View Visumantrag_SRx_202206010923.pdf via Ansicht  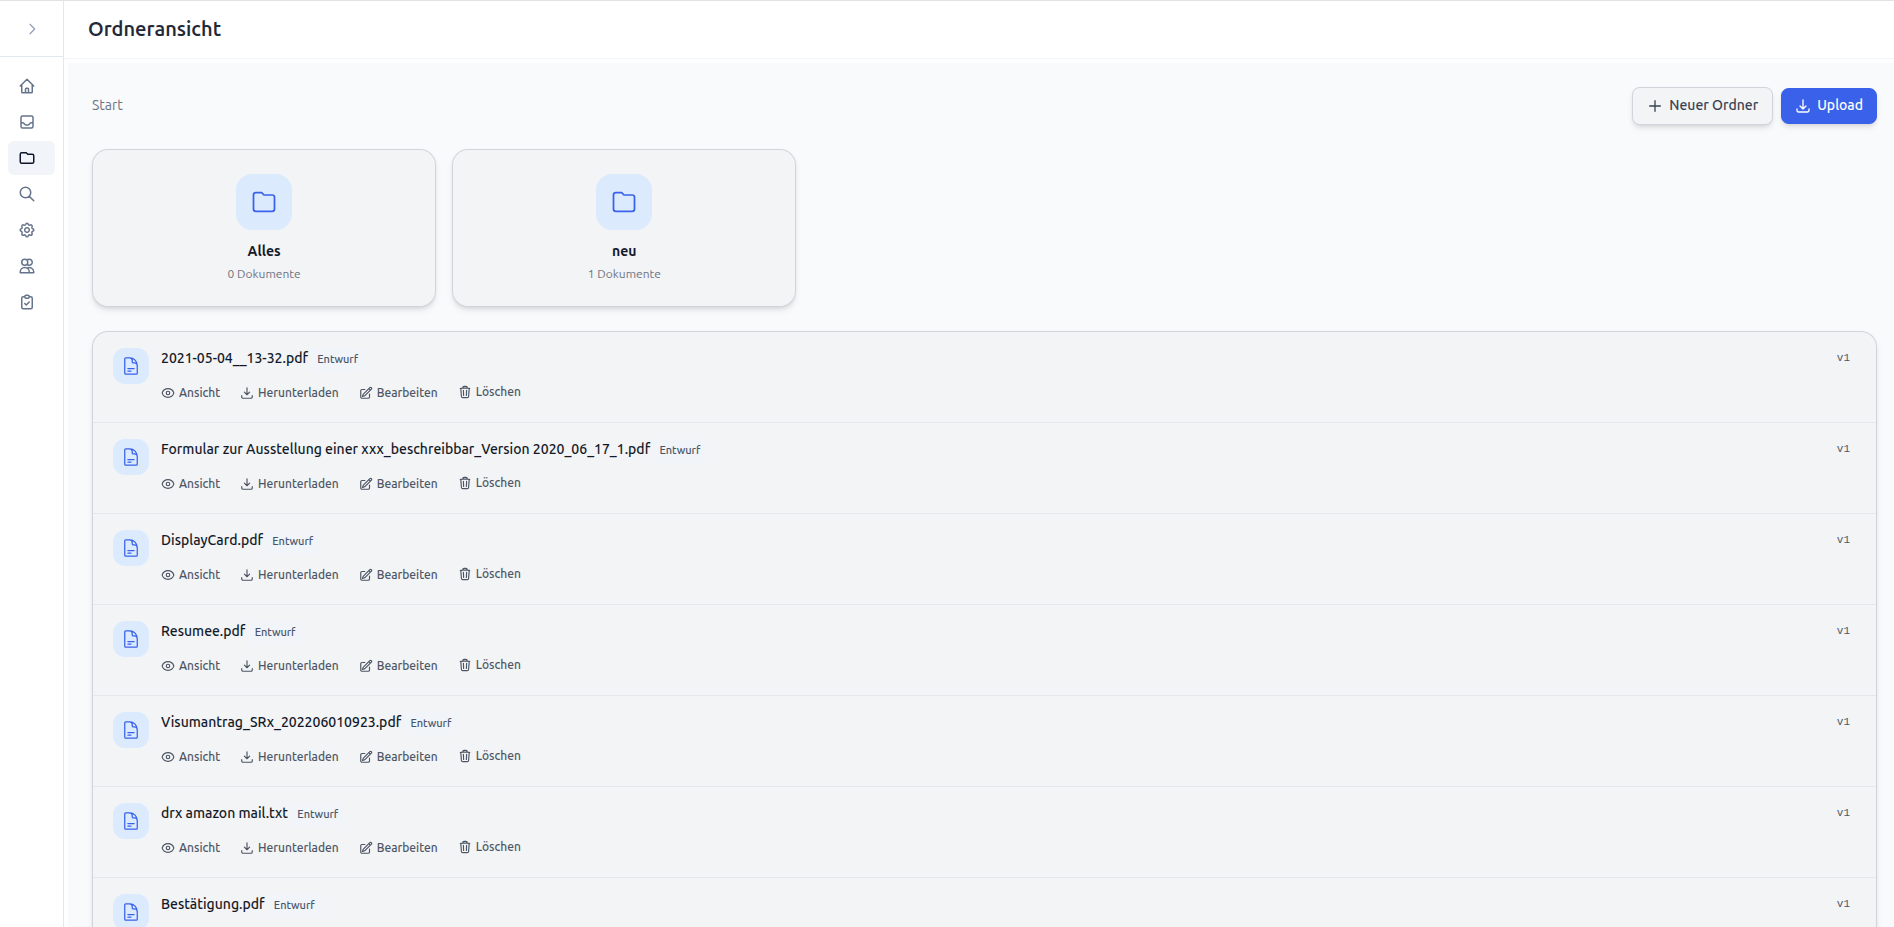coord(191,757)
